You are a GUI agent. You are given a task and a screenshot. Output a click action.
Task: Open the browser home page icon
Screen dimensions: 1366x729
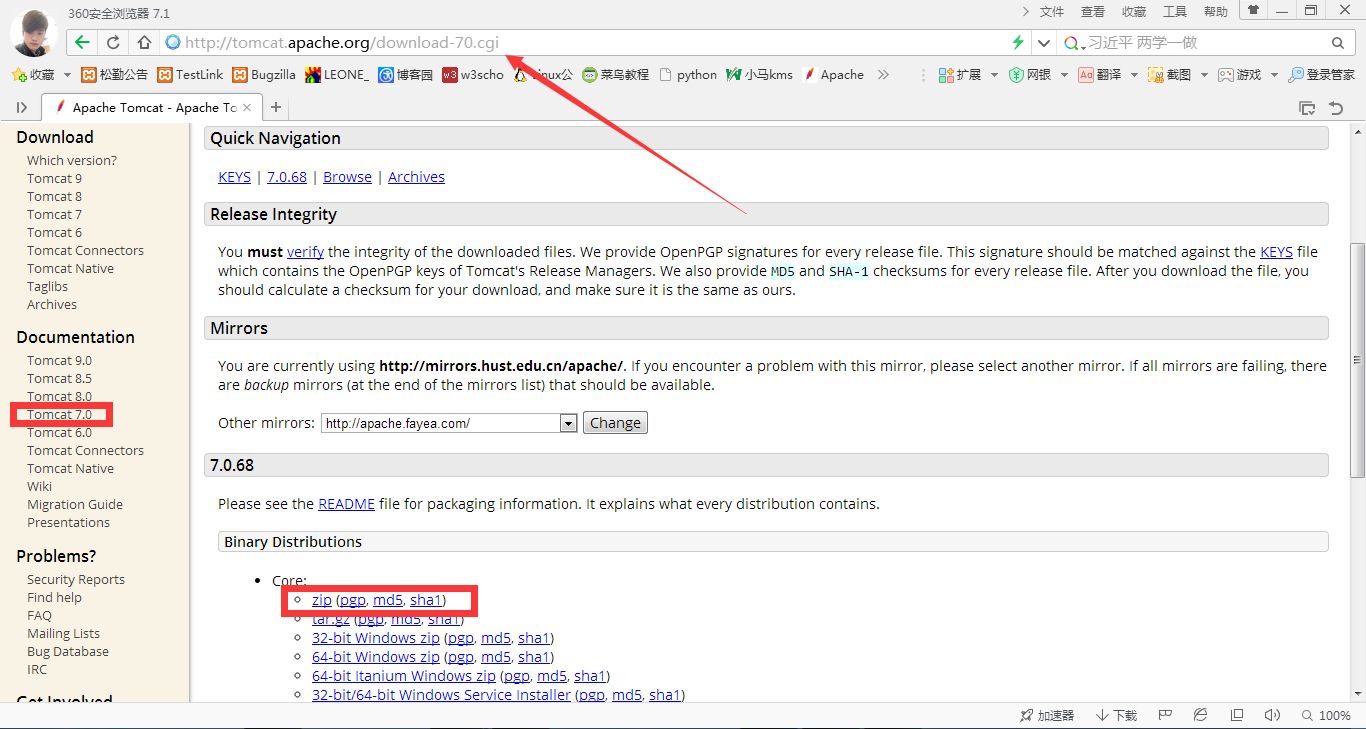tap(144, 43)
